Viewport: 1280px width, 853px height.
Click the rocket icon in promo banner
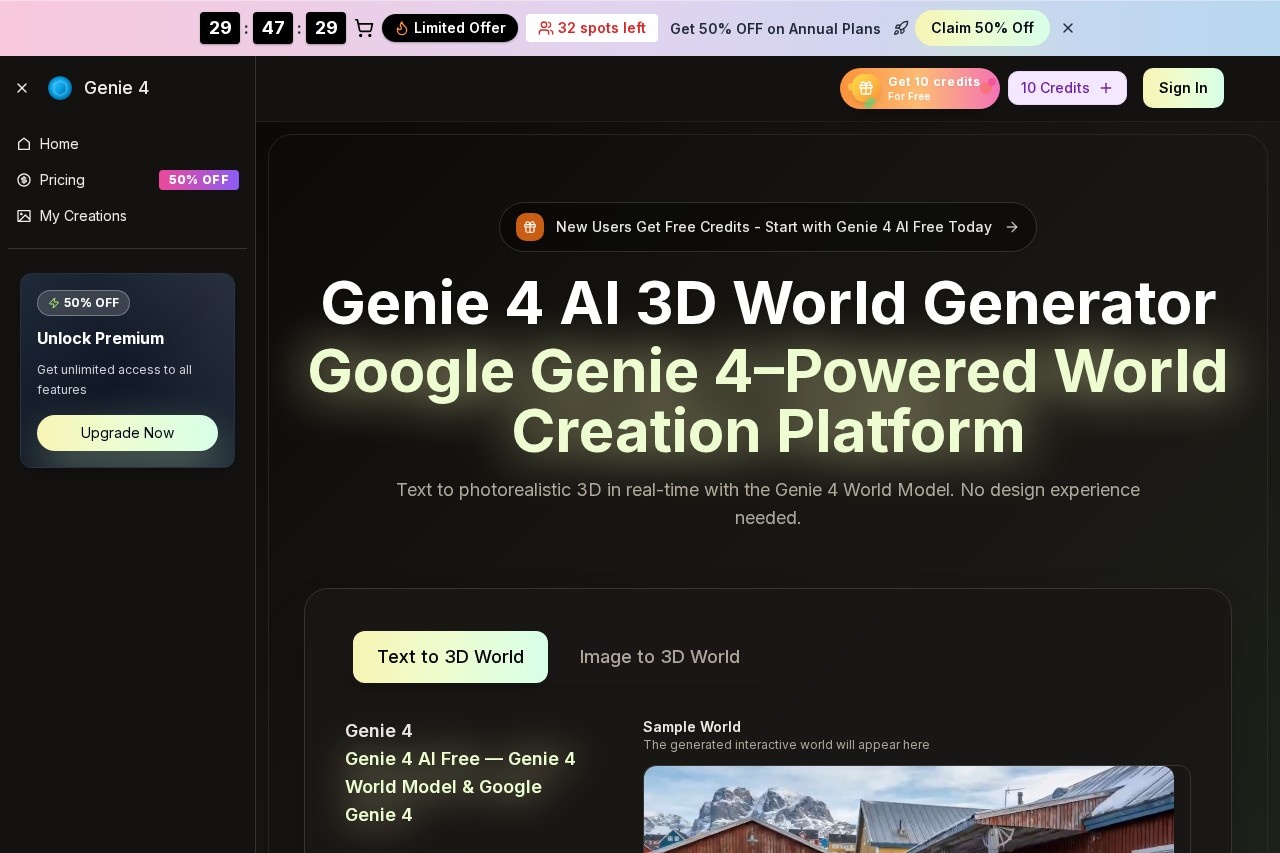(x=901, y=28)
